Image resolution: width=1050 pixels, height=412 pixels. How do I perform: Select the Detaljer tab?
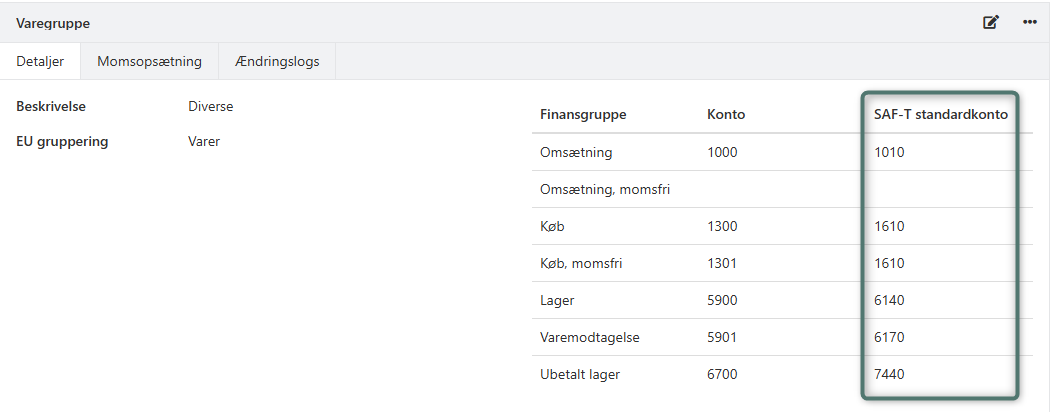click(40, 61)
